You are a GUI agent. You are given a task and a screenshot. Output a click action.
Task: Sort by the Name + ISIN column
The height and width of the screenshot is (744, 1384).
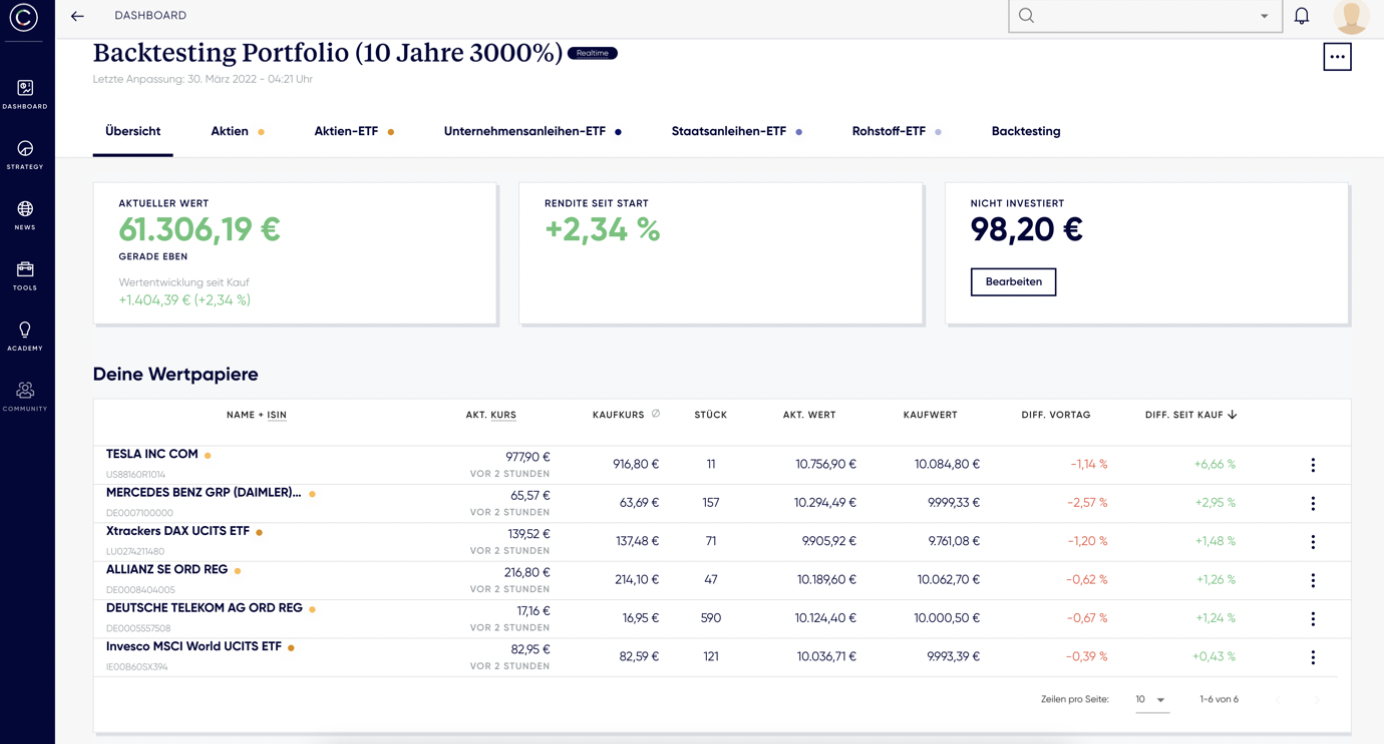pyautogui.click(x=257, y=414)
